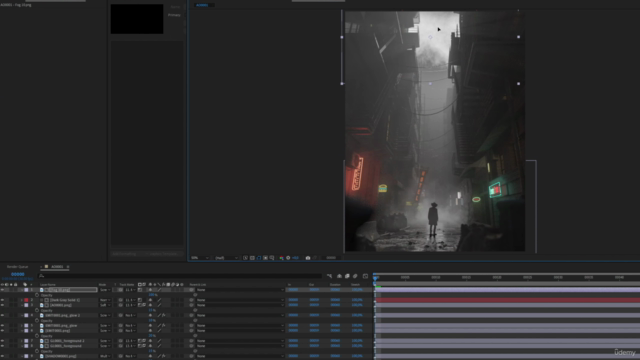Click the search magnifier in timeline search bar
The width and height of the screenshot is (640, 360).
click(41, 276)
